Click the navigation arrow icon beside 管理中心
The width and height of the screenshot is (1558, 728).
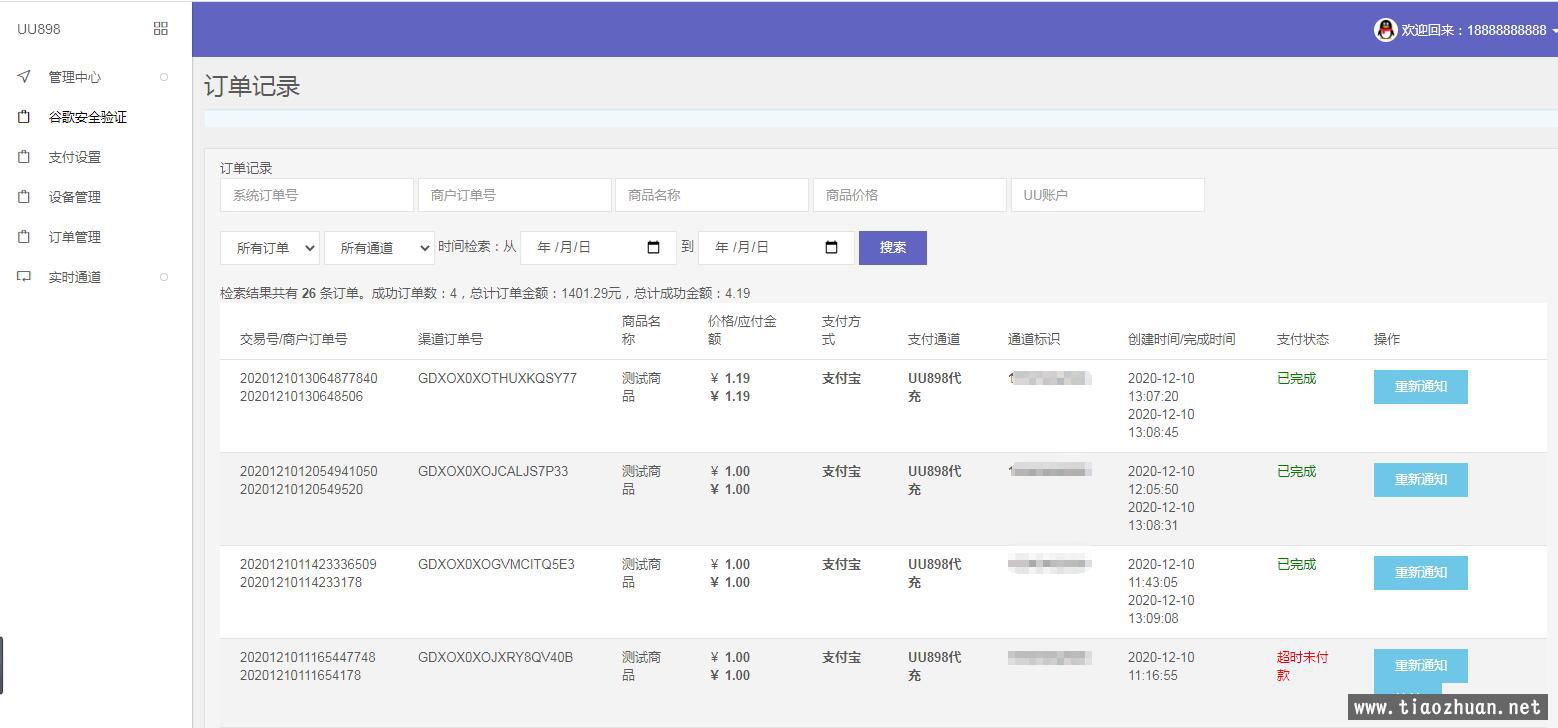[x=25, y=77]
